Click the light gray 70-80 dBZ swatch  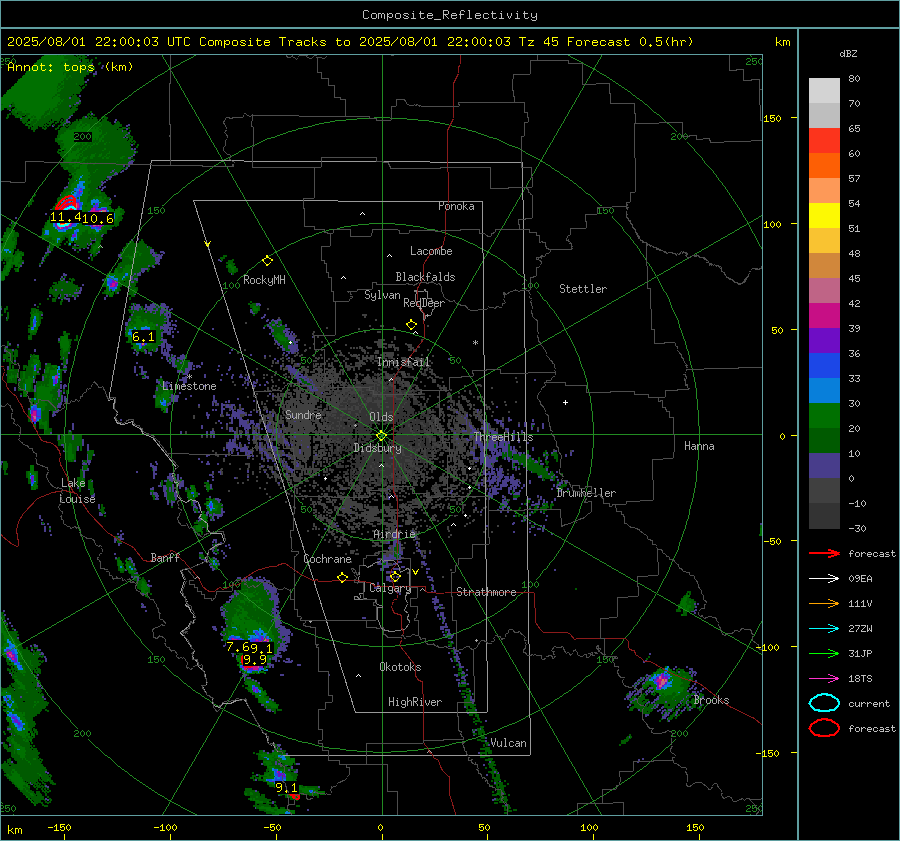pyautogui.click(x=824, y=91)
